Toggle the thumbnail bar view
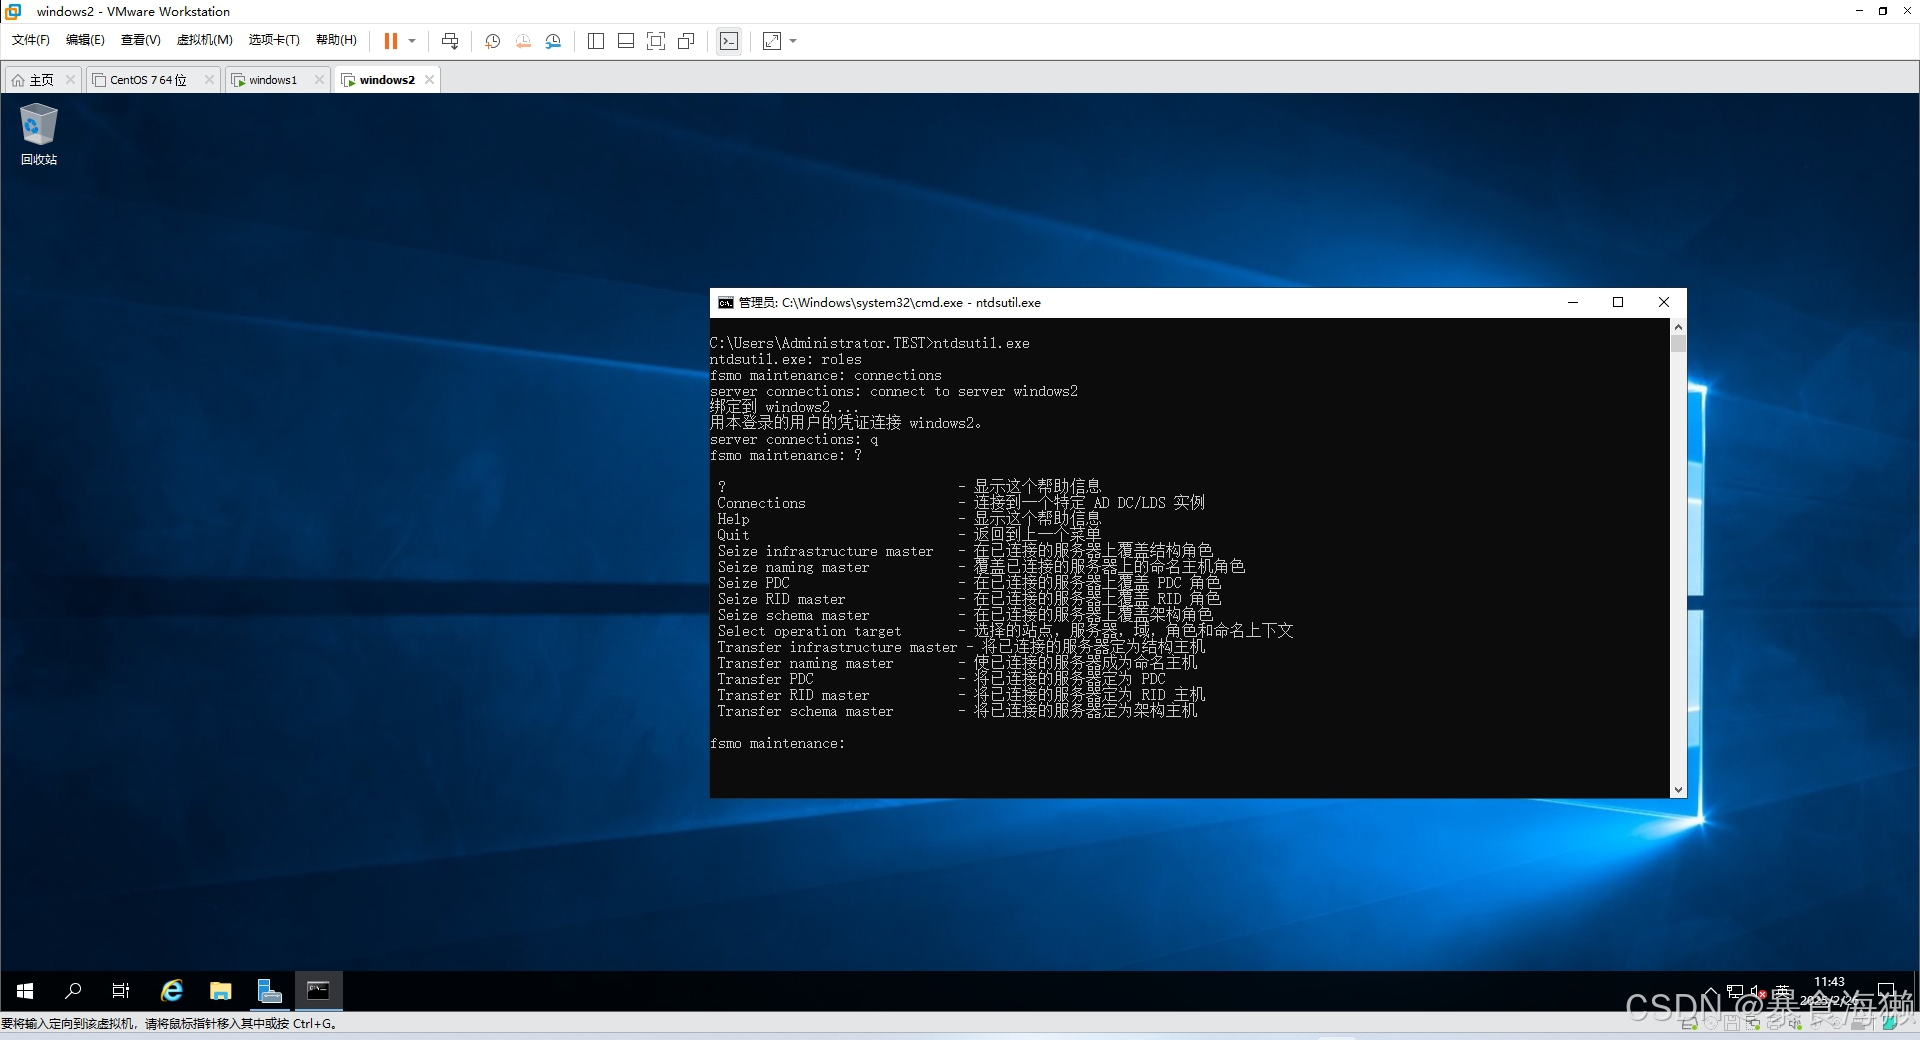 tap(626, 41)
